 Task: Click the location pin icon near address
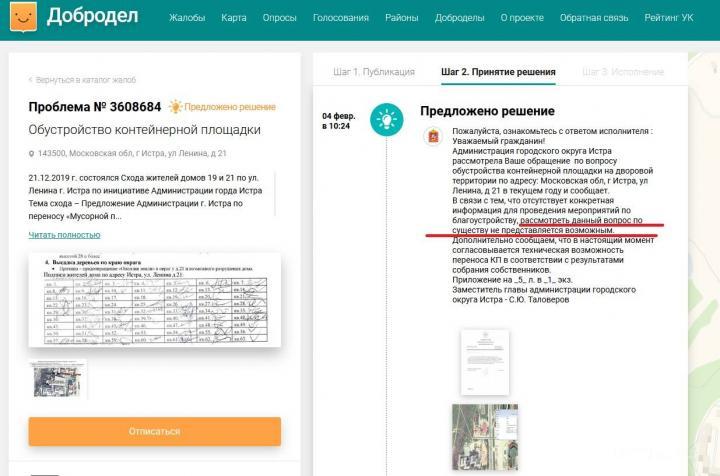click(x=31, y=154)
